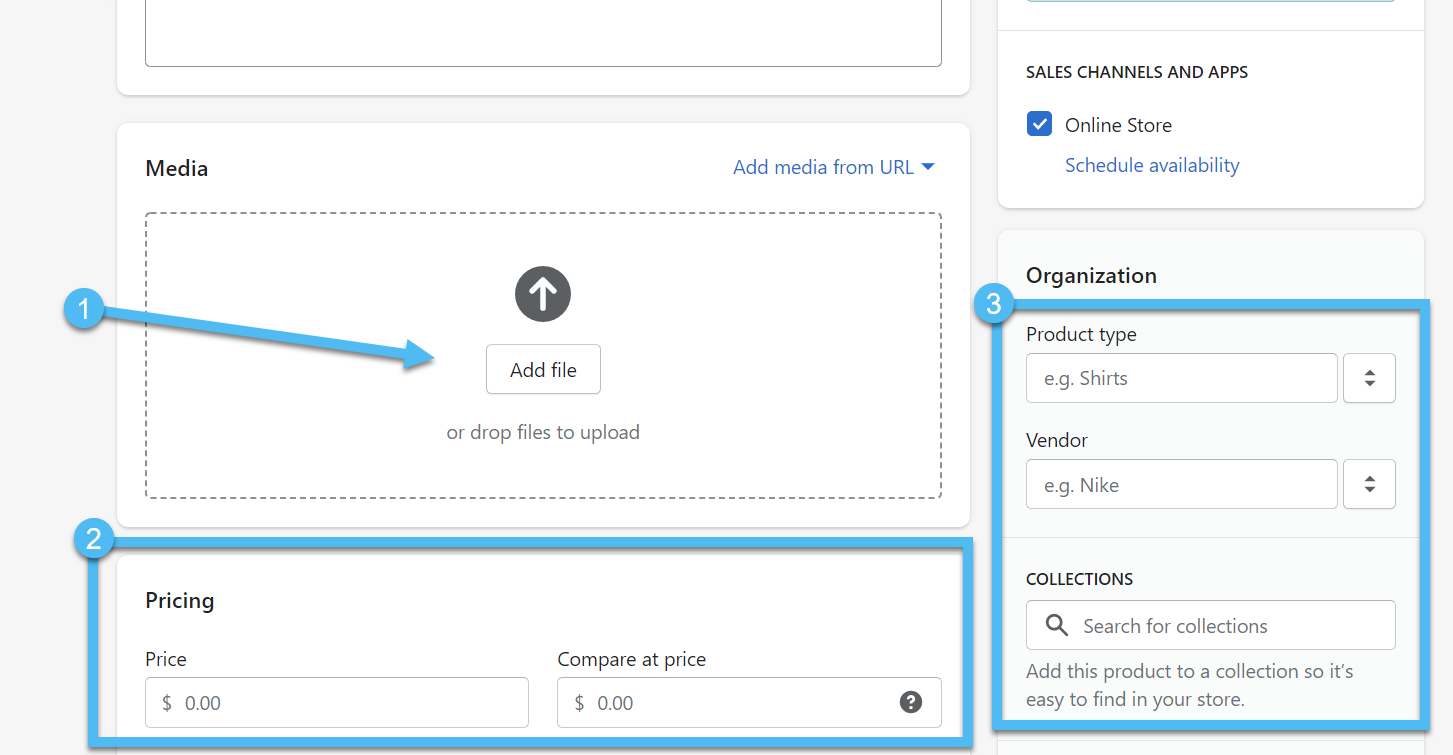
Task: Click the Organization section heading
Action: (x=1091, y=275)
